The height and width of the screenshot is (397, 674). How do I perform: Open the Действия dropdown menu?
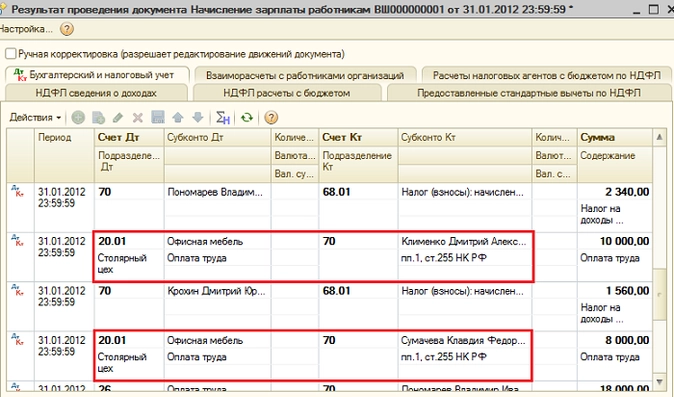(35, 117)
